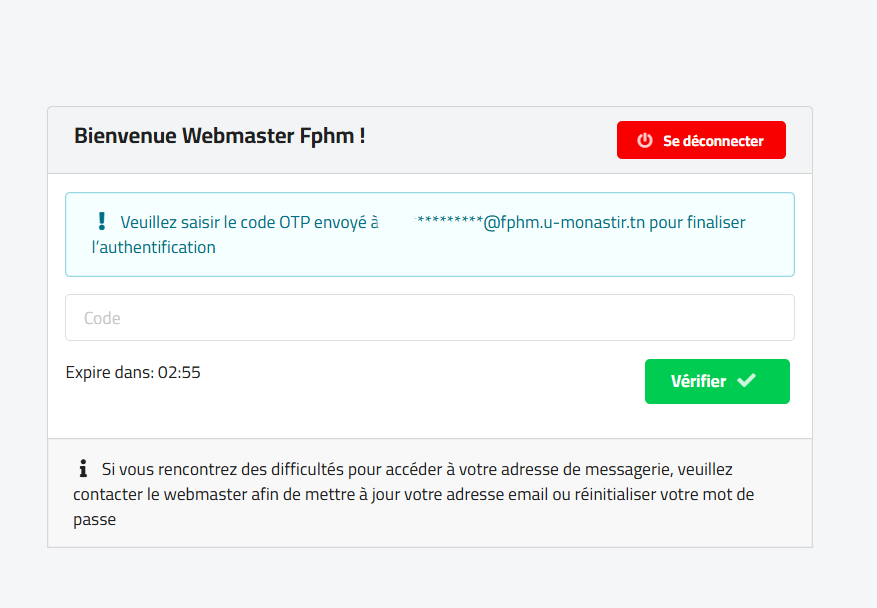Click the 'Se déconnecter' text label
Screen dimensions: 877x608
tap(713, 141)
